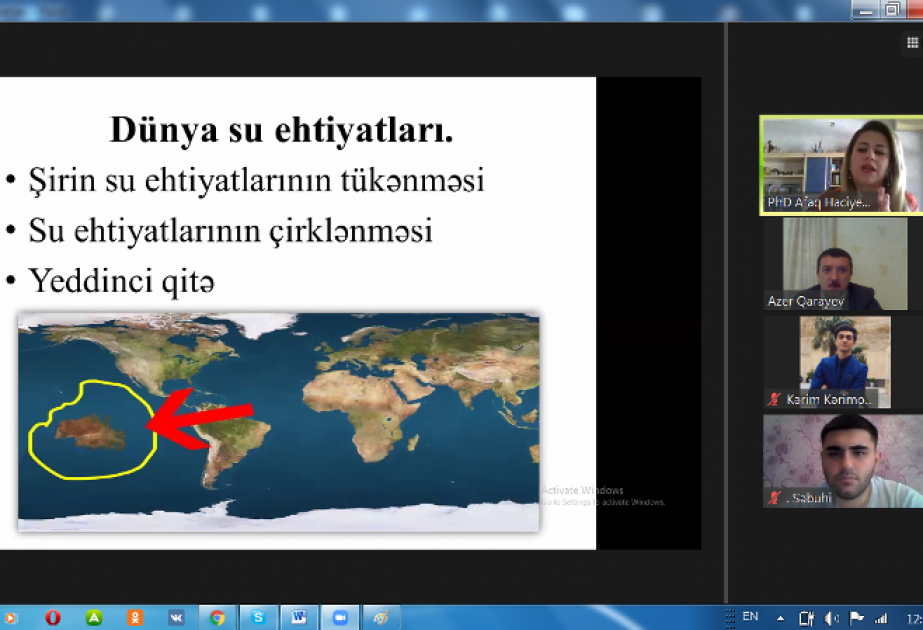Viewport: 923px width, 630px height.
Task: Change Zoom gallery view layout grid icon
Action: 912,42
